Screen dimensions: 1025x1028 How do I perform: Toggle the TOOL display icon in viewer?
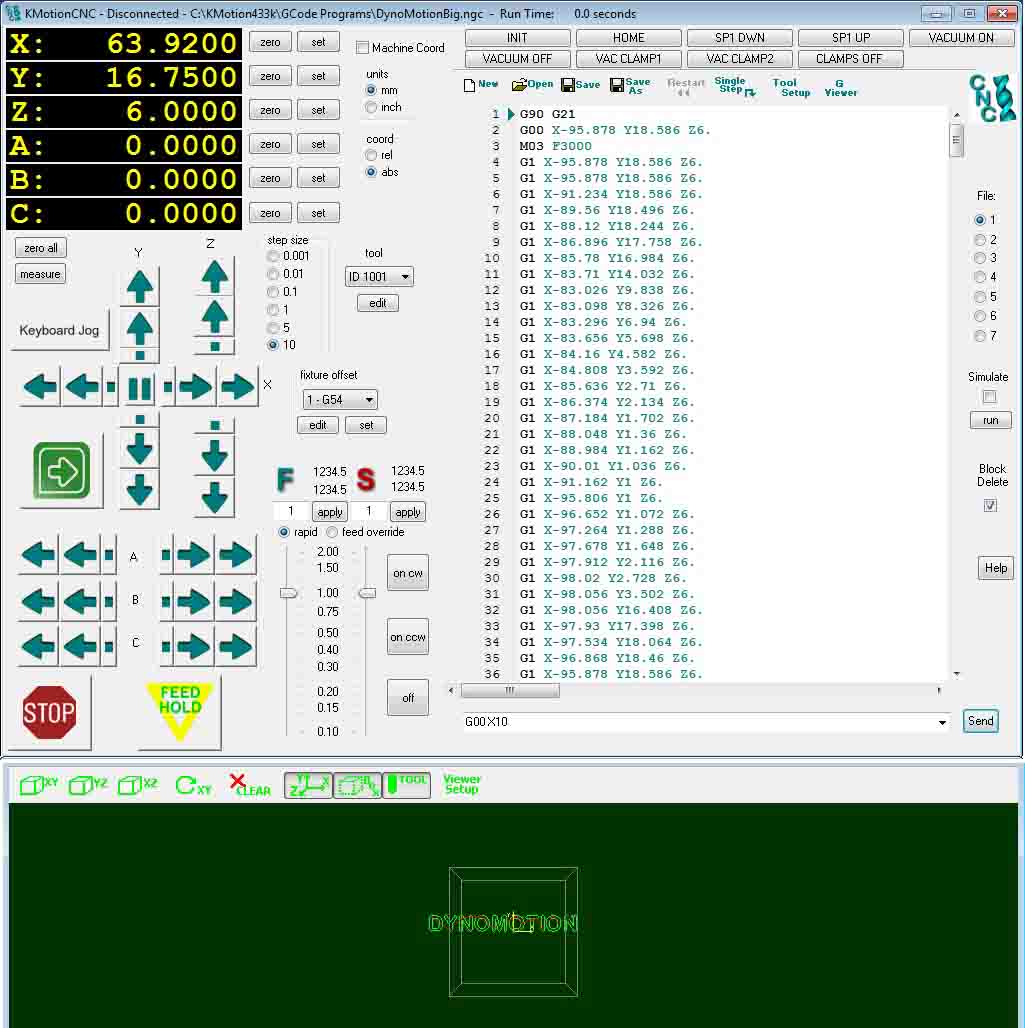tap(407, 785)
